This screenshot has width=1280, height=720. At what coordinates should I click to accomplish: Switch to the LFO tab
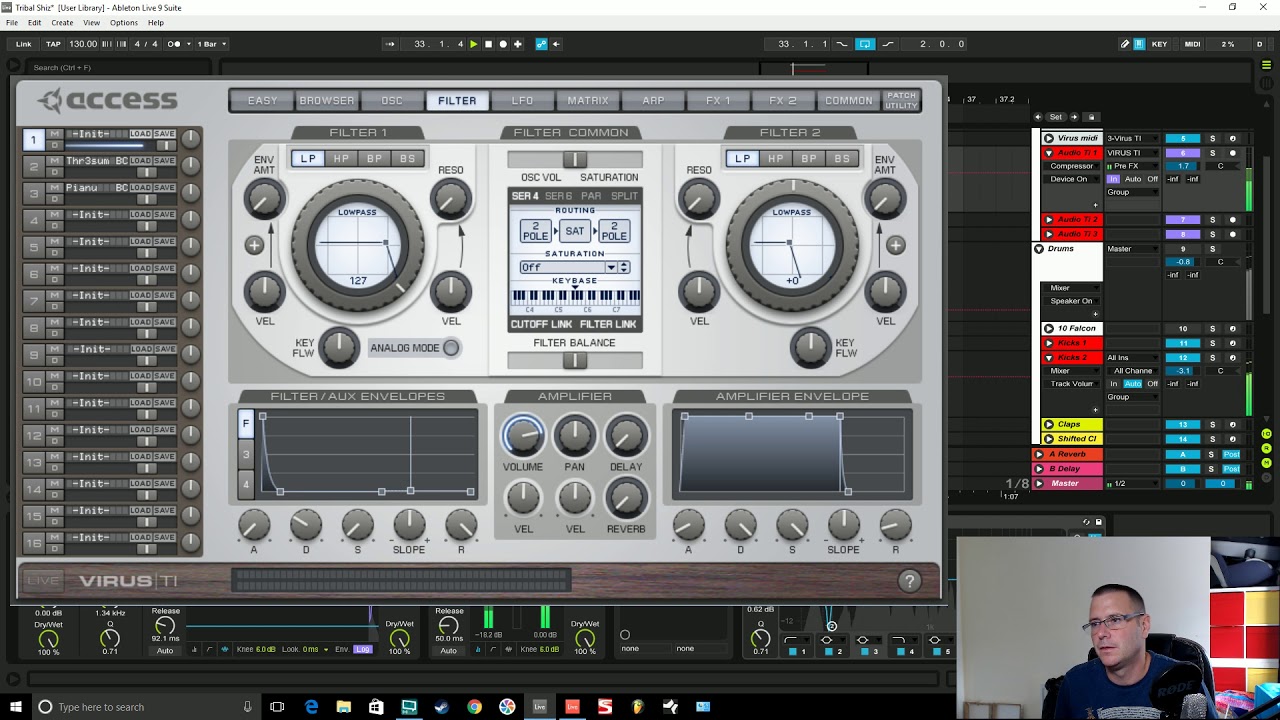click(x=522, y=100)
